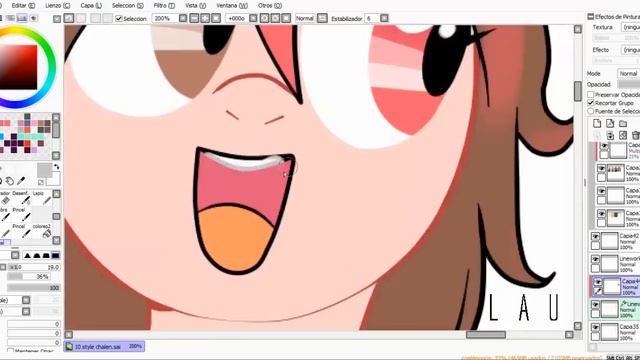This screenshot has width=640, height=360.
Task: Choose the sharpest brush edge shape
Action: [27, 256]
